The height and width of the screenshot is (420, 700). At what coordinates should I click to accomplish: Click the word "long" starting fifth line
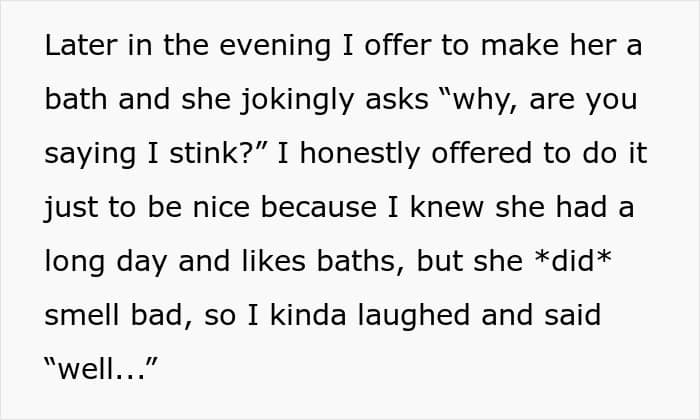pyautogui.click(x=70, y=261)
